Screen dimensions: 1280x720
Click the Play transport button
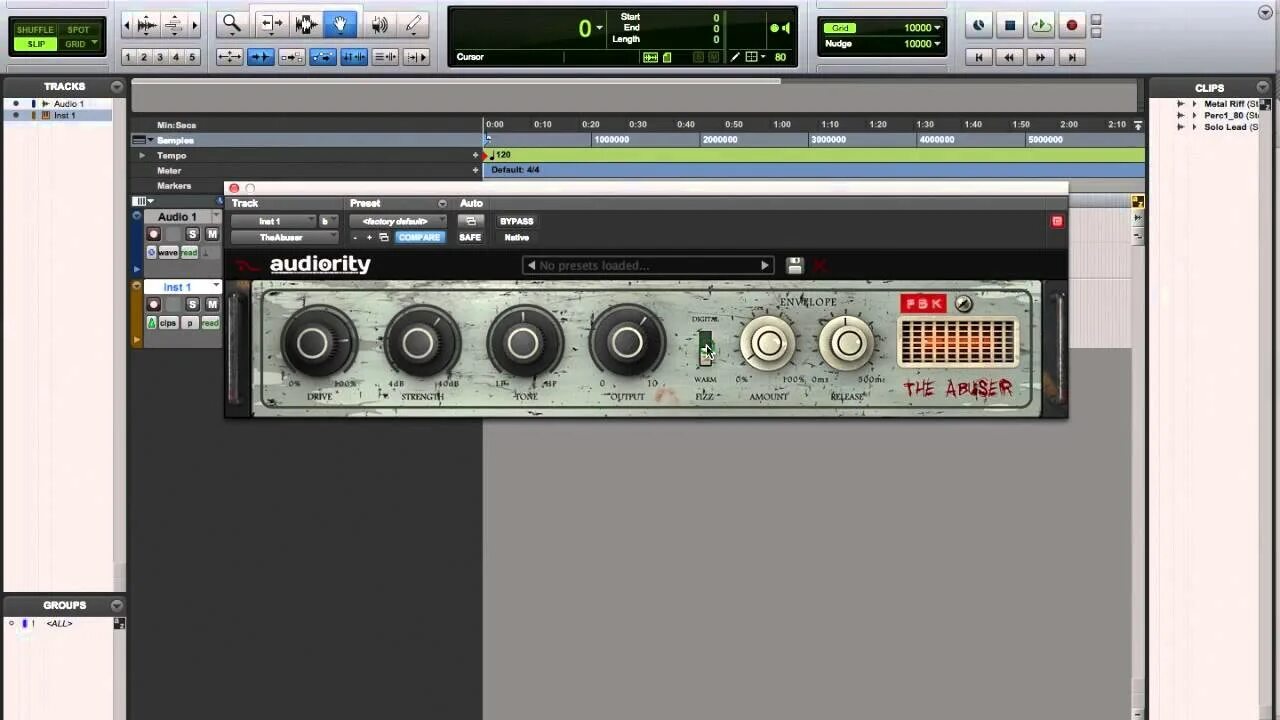coord(1041,26)
